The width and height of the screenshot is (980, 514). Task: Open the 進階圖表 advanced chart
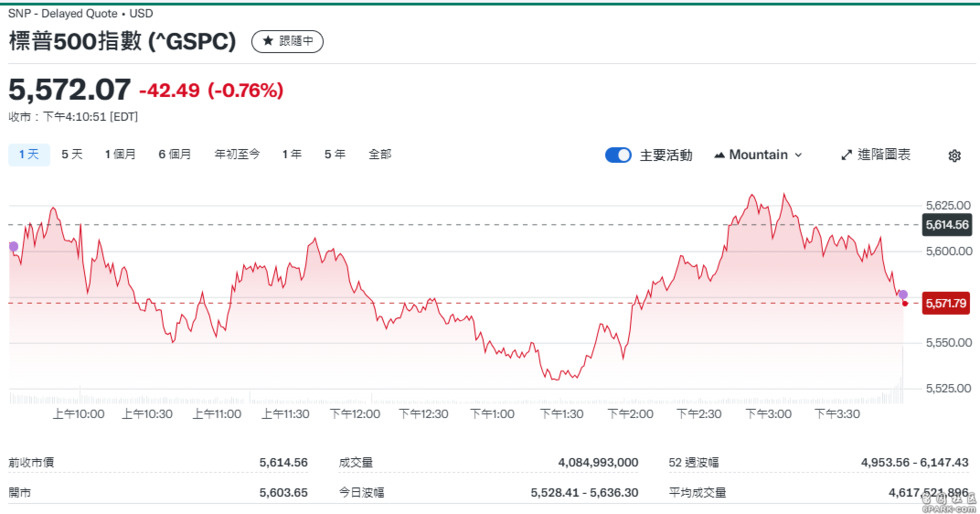click(x=876, y=155)
